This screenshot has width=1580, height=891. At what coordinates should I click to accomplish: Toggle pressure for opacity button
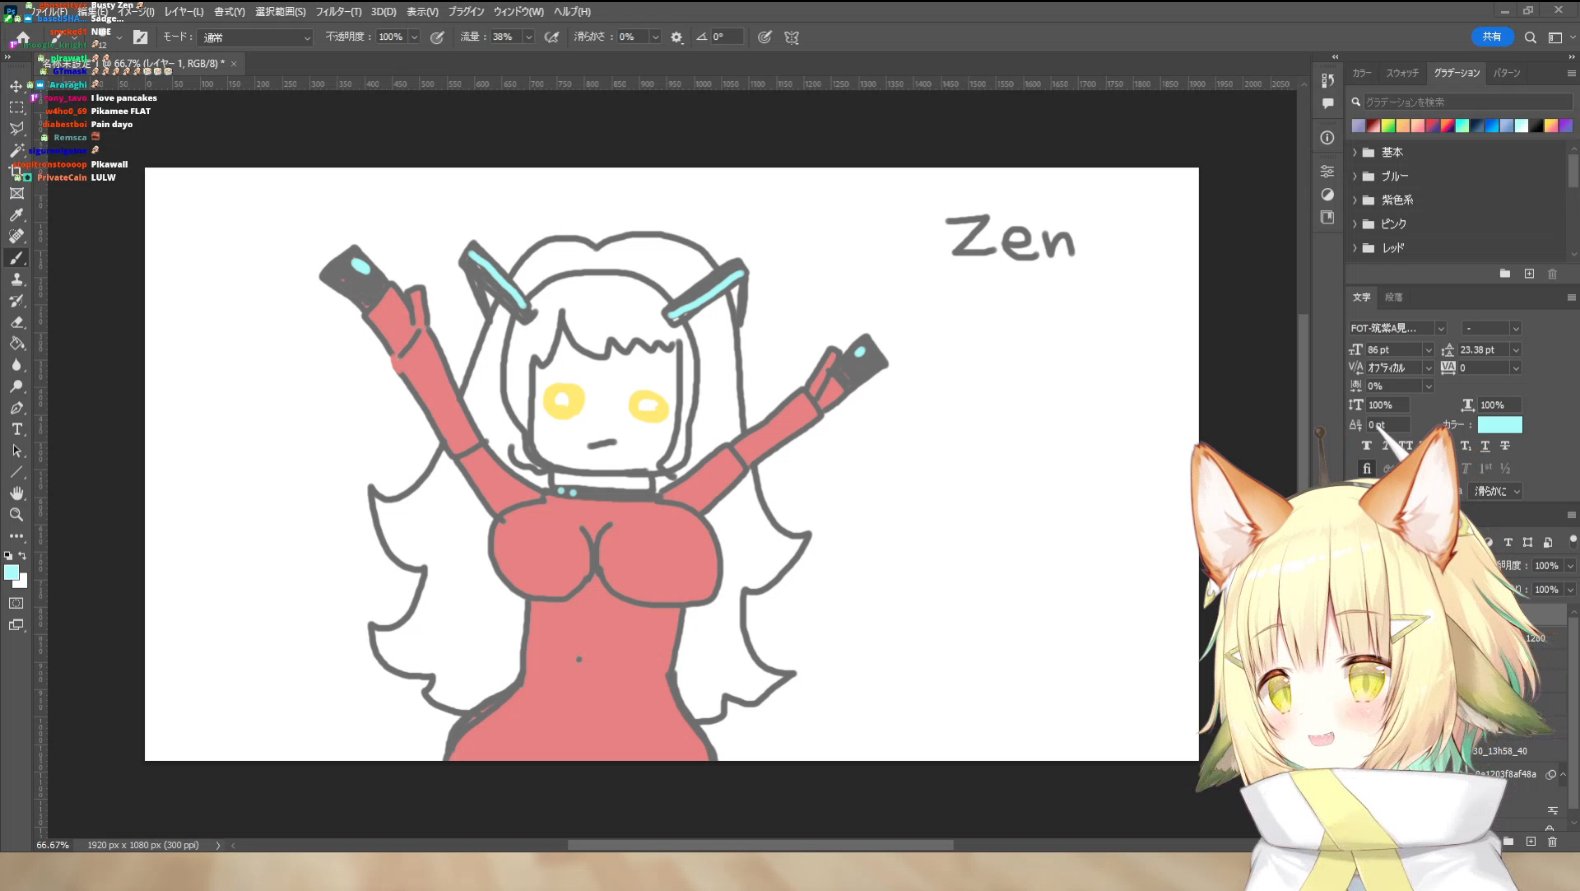point(437,37)
